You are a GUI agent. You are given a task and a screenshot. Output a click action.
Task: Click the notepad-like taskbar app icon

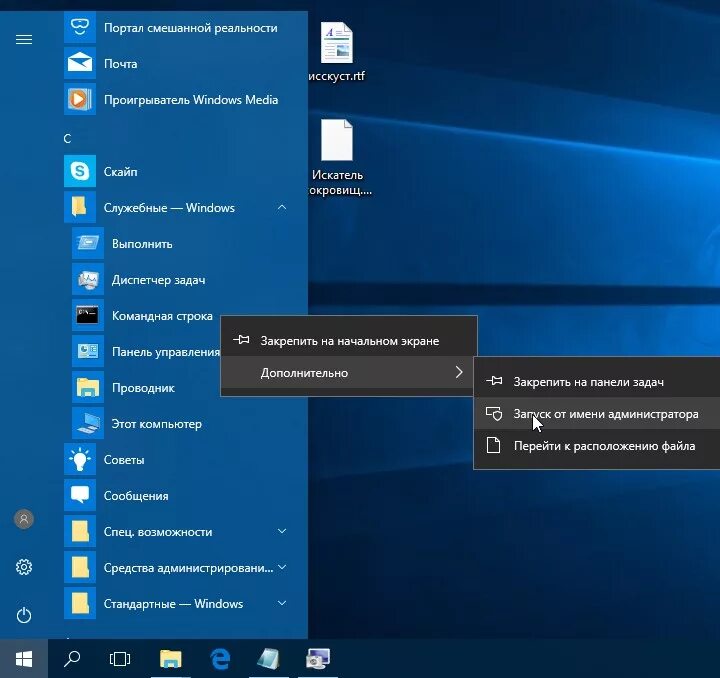269,659
